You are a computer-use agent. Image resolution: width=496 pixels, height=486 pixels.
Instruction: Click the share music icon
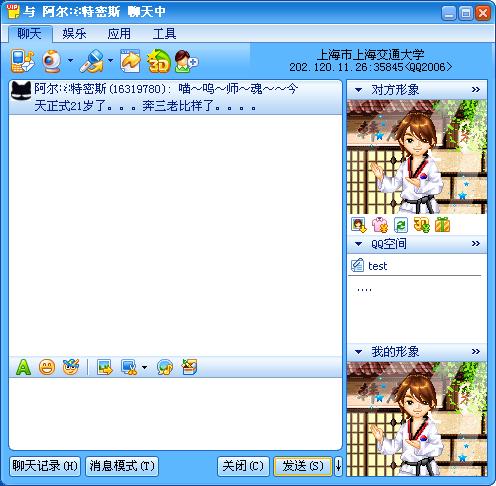tap(165, 367)
